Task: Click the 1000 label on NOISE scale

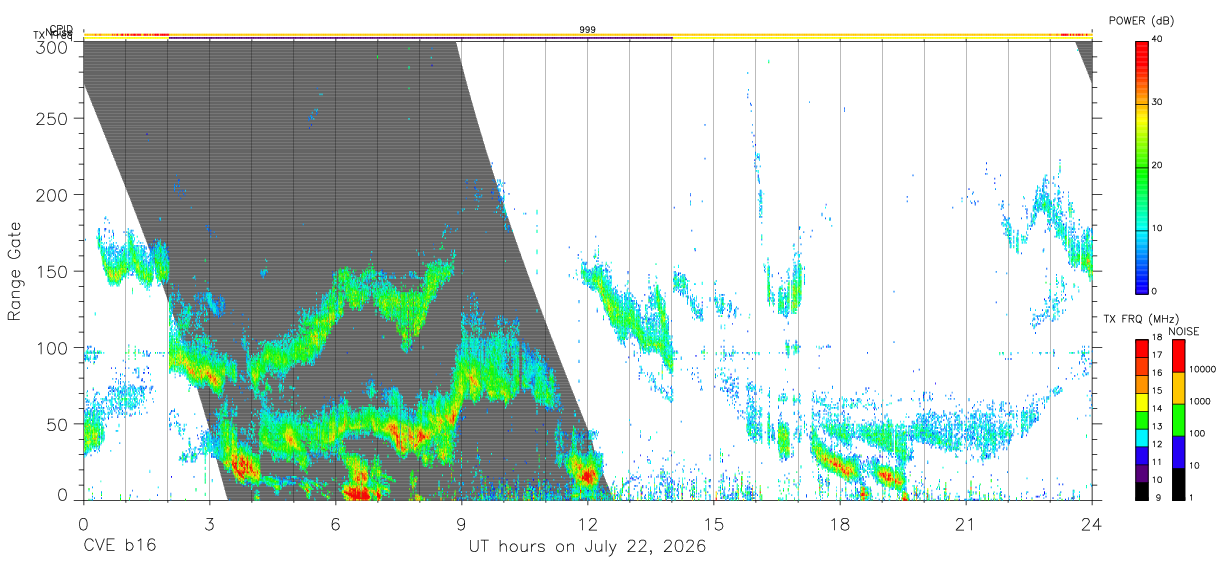Action: [1200, 401]
